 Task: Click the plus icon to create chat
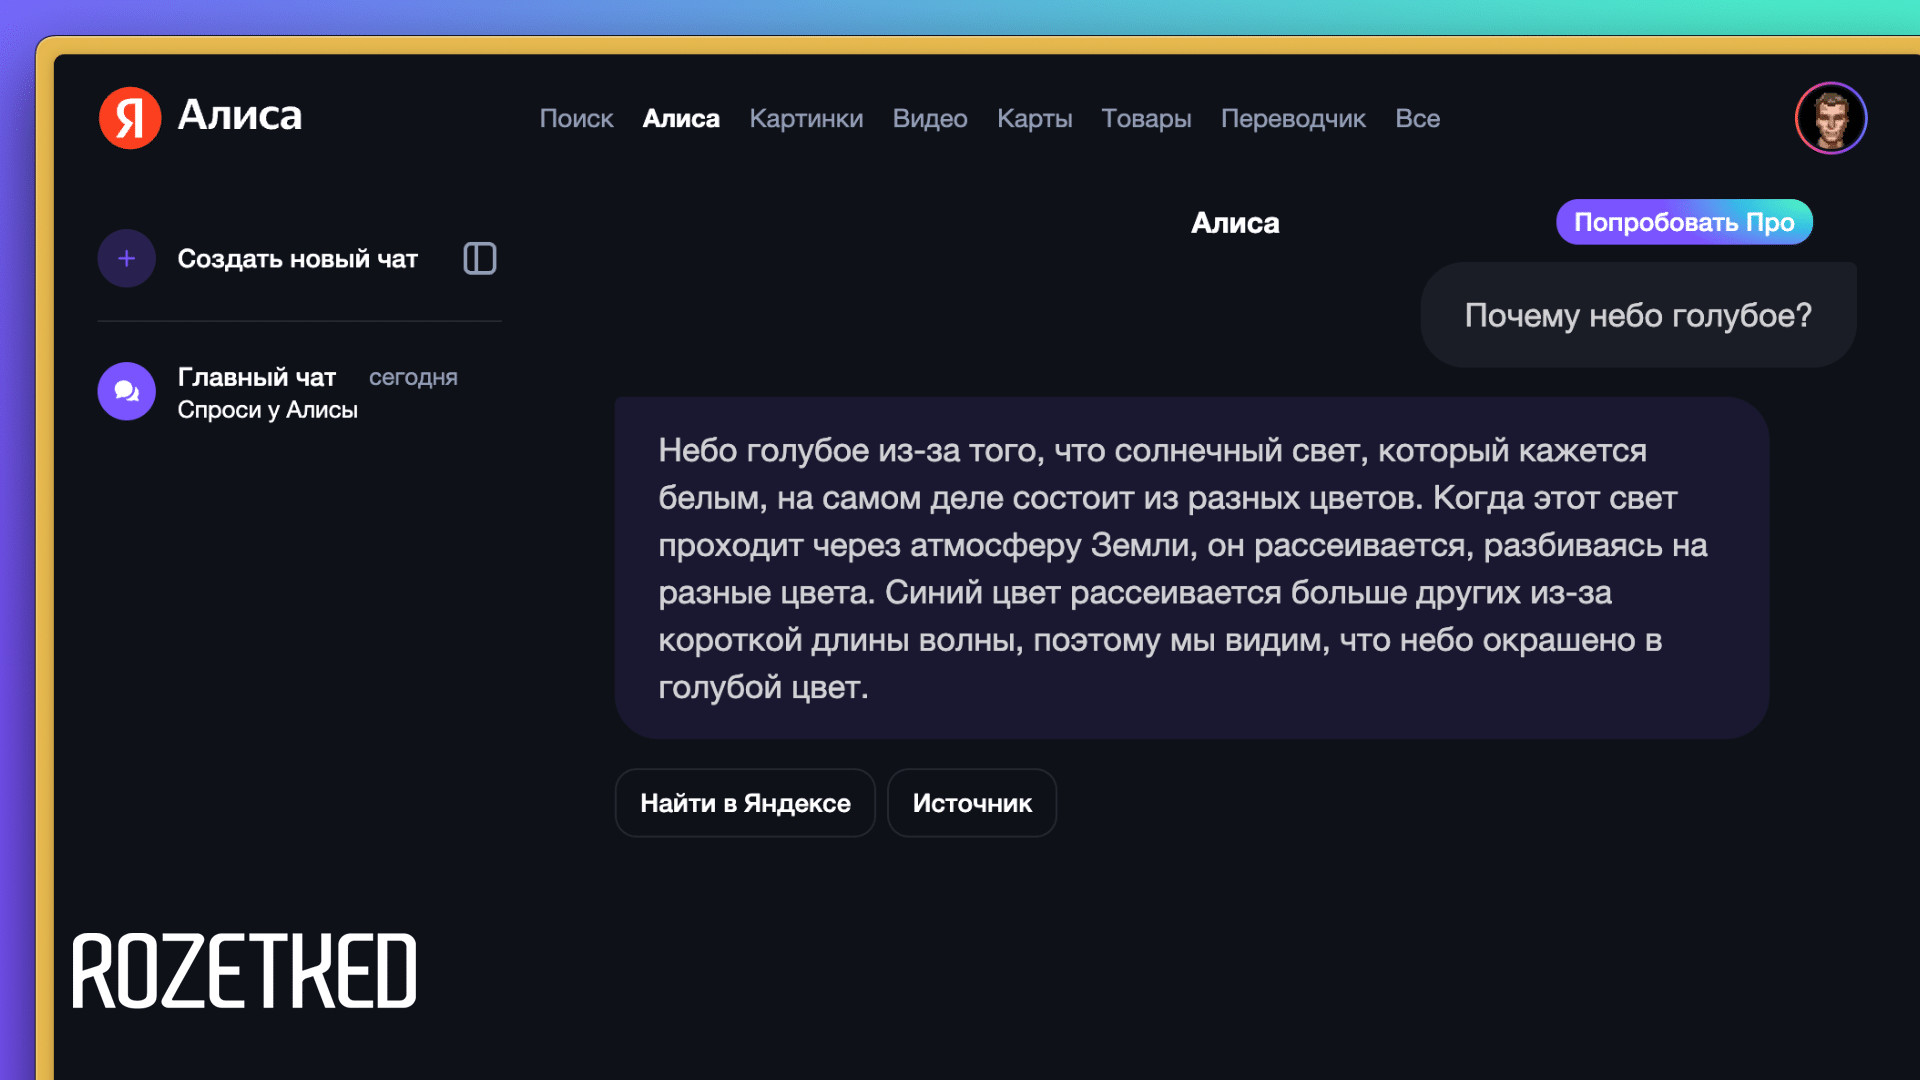(x=127, y=259)
